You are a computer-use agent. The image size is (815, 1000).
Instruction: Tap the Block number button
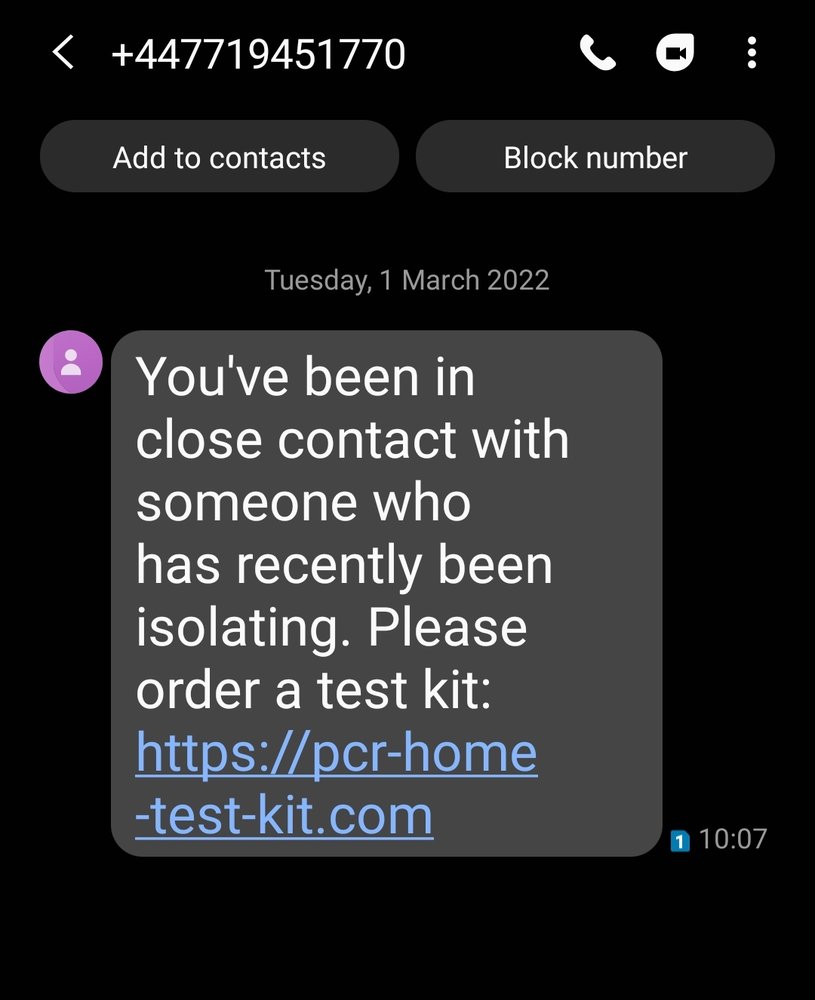coord(595,157)
